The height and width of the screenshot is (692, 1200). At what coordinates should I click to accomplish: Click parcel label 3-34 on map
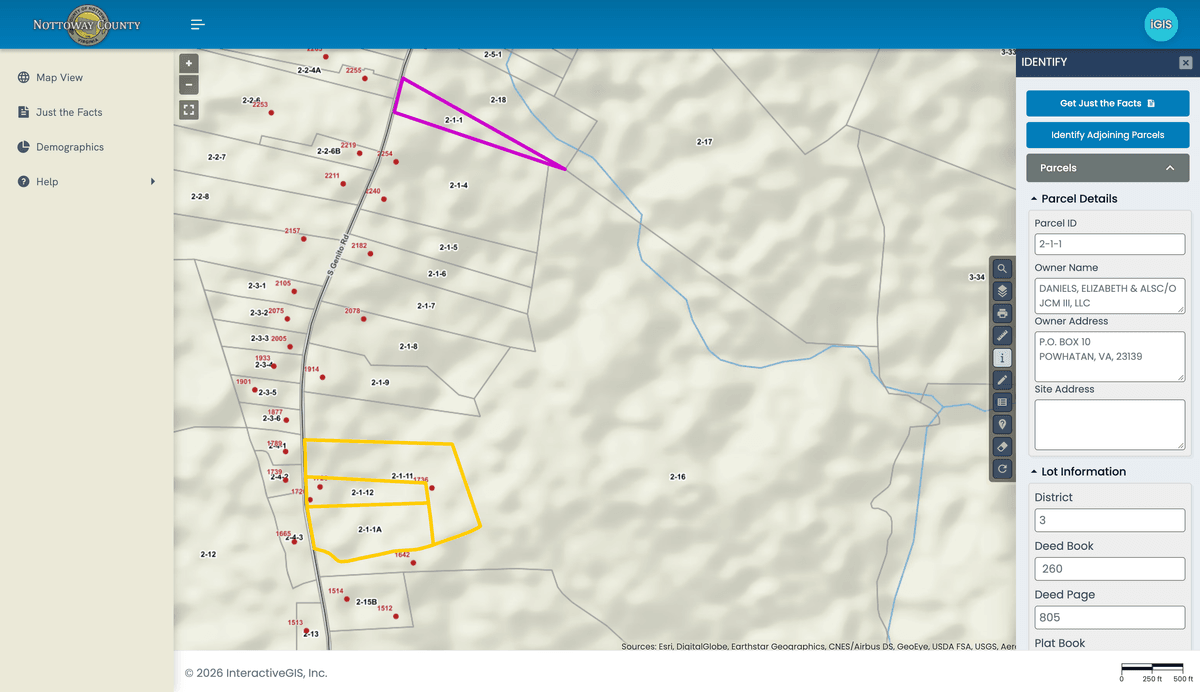977,277
